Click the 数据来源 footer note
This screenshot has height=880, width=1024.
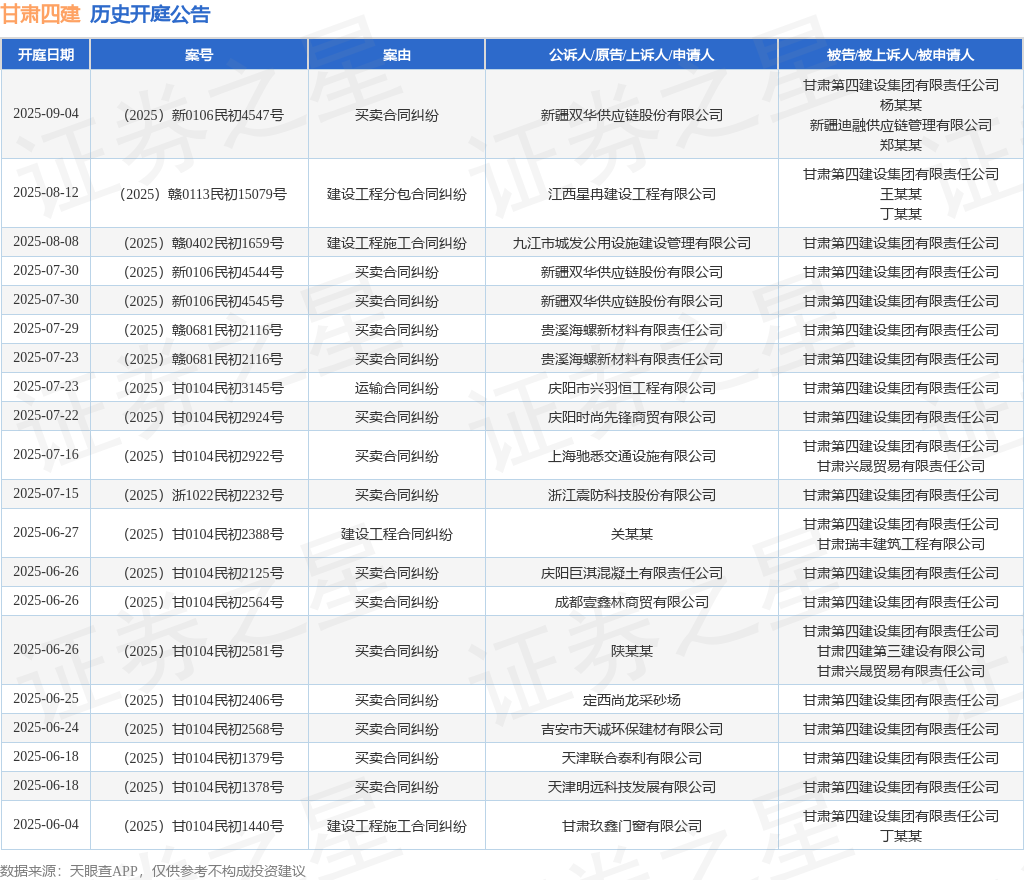pyautogui.click(x=153, y=871)
